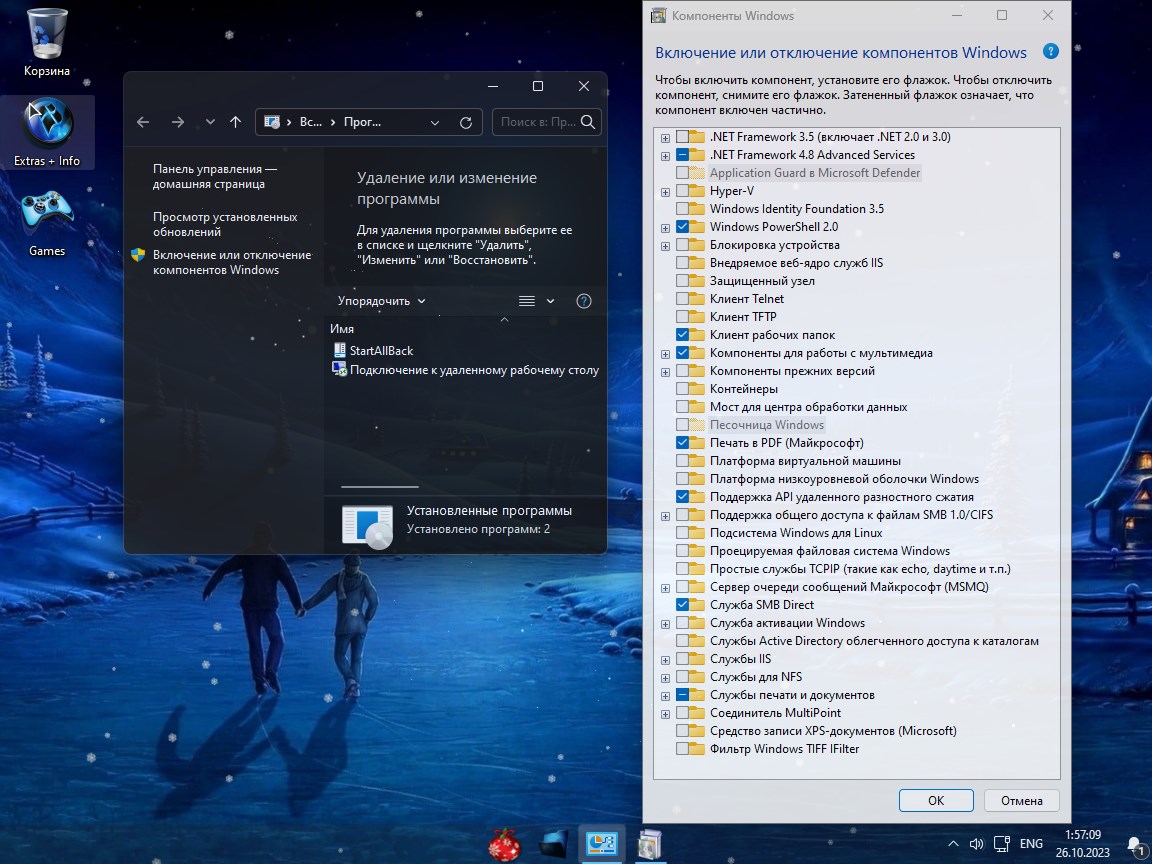
Task: Click the refresh button in the address bar
Action: (465, 122)
